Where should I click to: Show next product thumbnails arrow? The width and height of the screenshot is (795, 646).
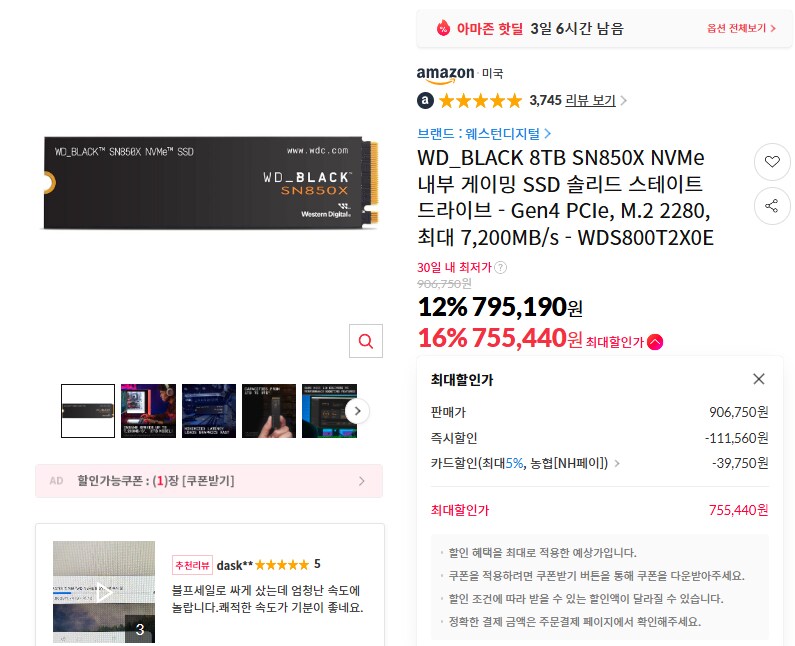[x=357, y=411]
